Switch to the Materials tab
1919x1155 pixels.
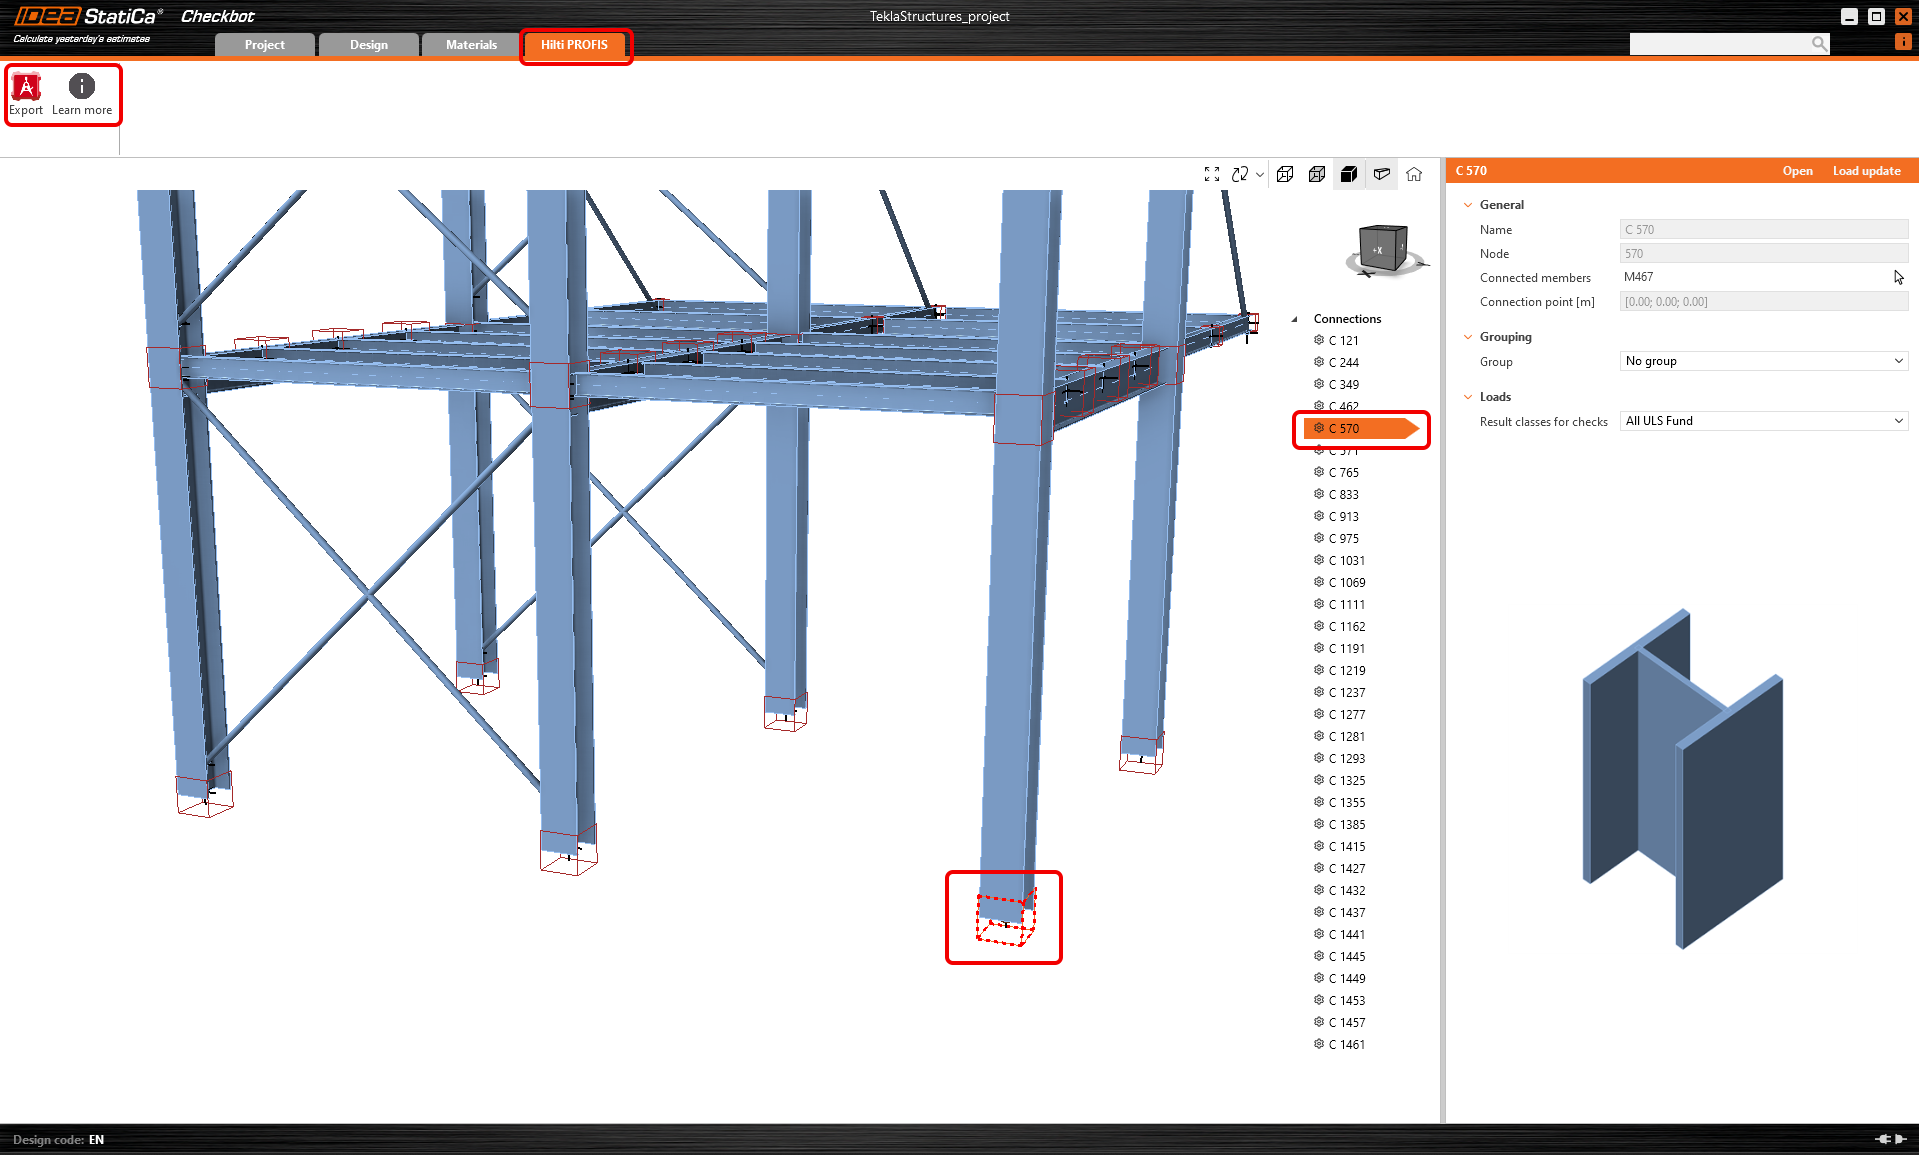coord(470,44)
